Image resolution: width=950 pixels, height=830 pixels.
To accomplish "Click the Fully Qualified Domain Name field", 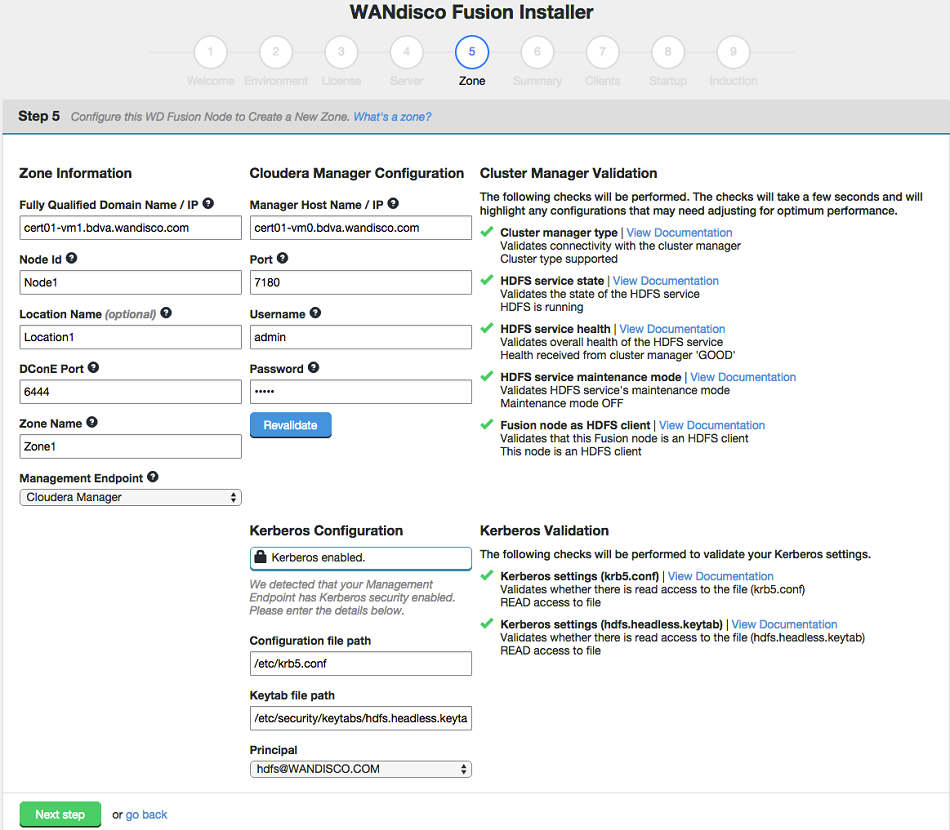I will click(130, 228).
